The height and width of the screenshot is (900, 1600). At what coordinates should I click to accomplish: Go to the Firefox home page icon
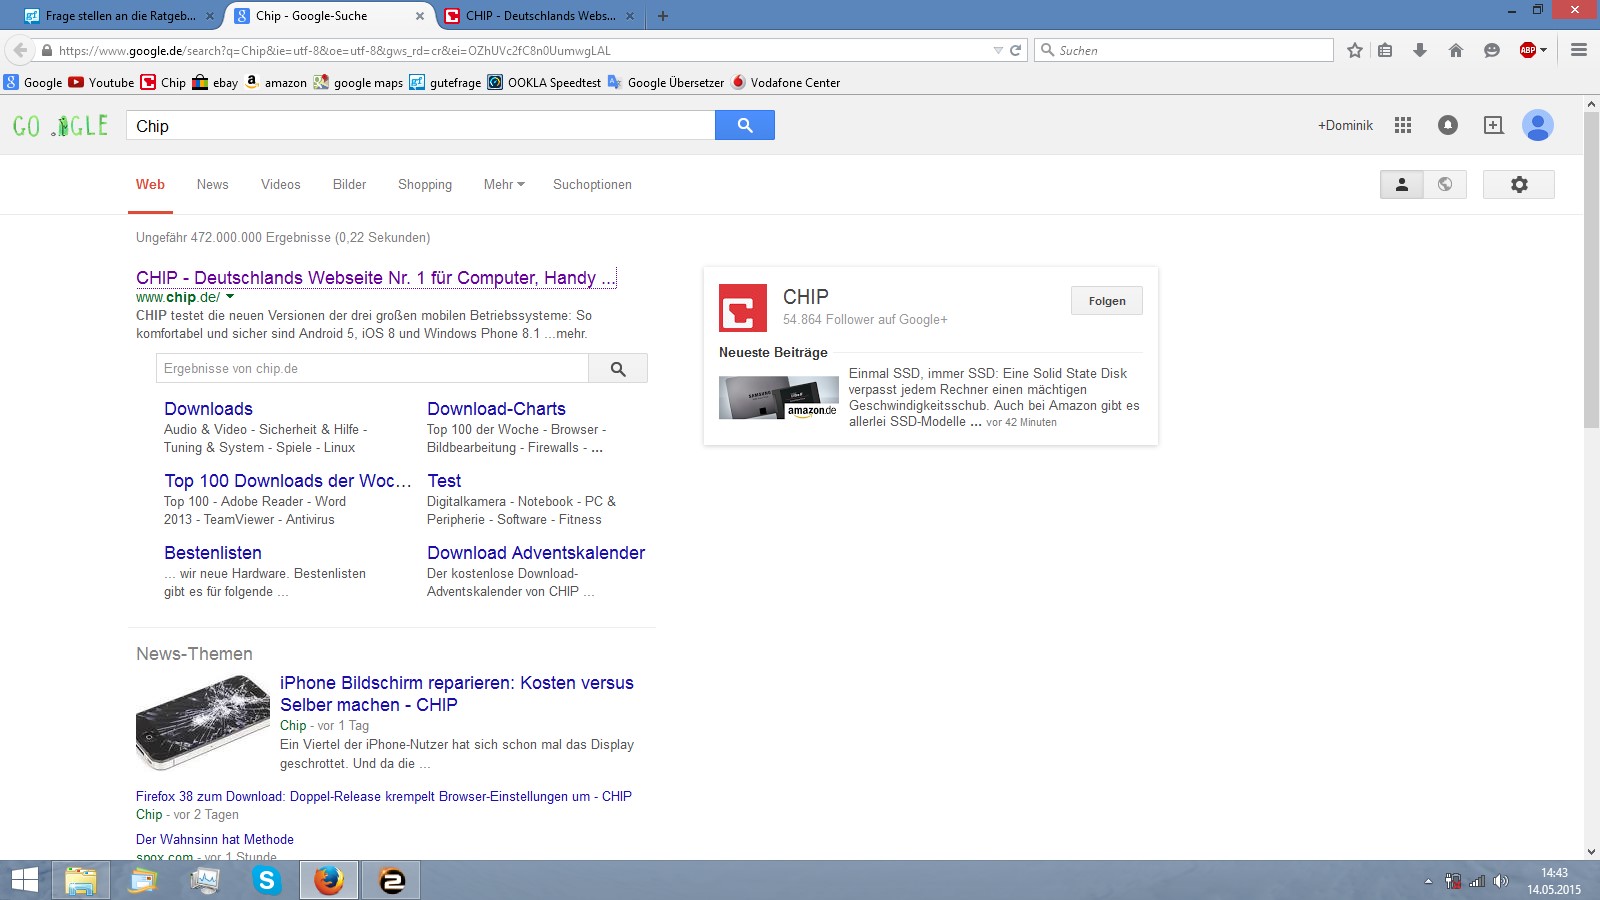tap(1456, 50)
